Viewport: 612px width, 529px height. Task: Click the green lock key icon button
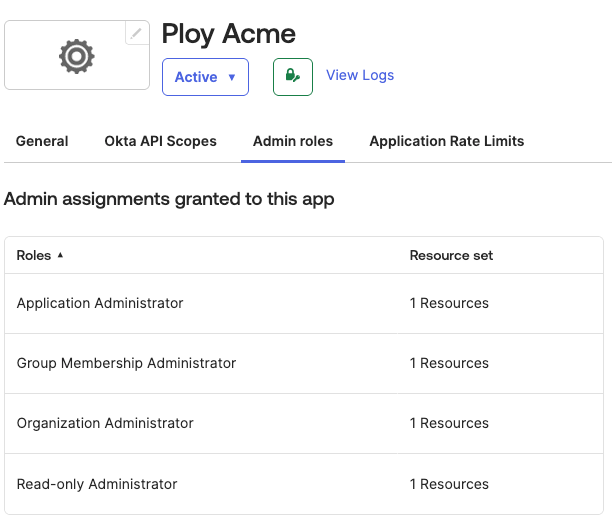pos(292,76)
